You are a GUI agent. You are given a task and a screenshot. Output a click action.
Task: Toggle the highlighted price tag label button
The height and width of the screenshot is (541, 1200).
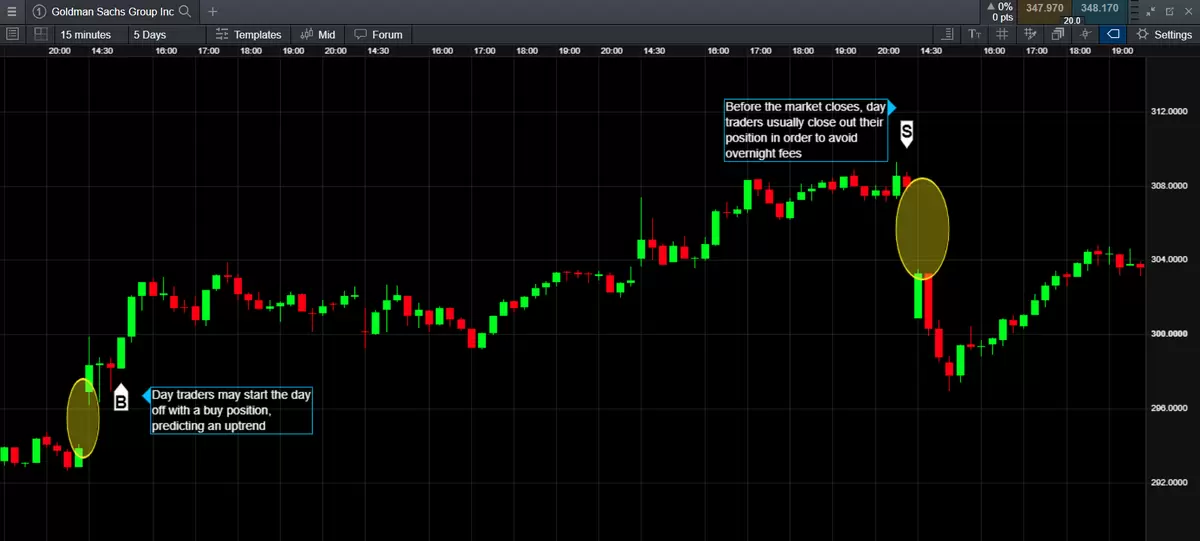(x=1112, y=34)
